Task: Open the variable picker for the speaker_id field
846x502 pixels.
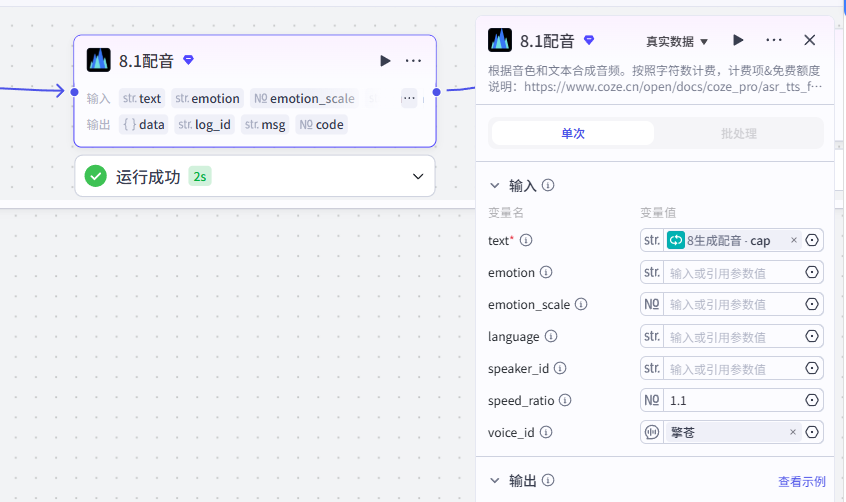Action: (812, 368)
